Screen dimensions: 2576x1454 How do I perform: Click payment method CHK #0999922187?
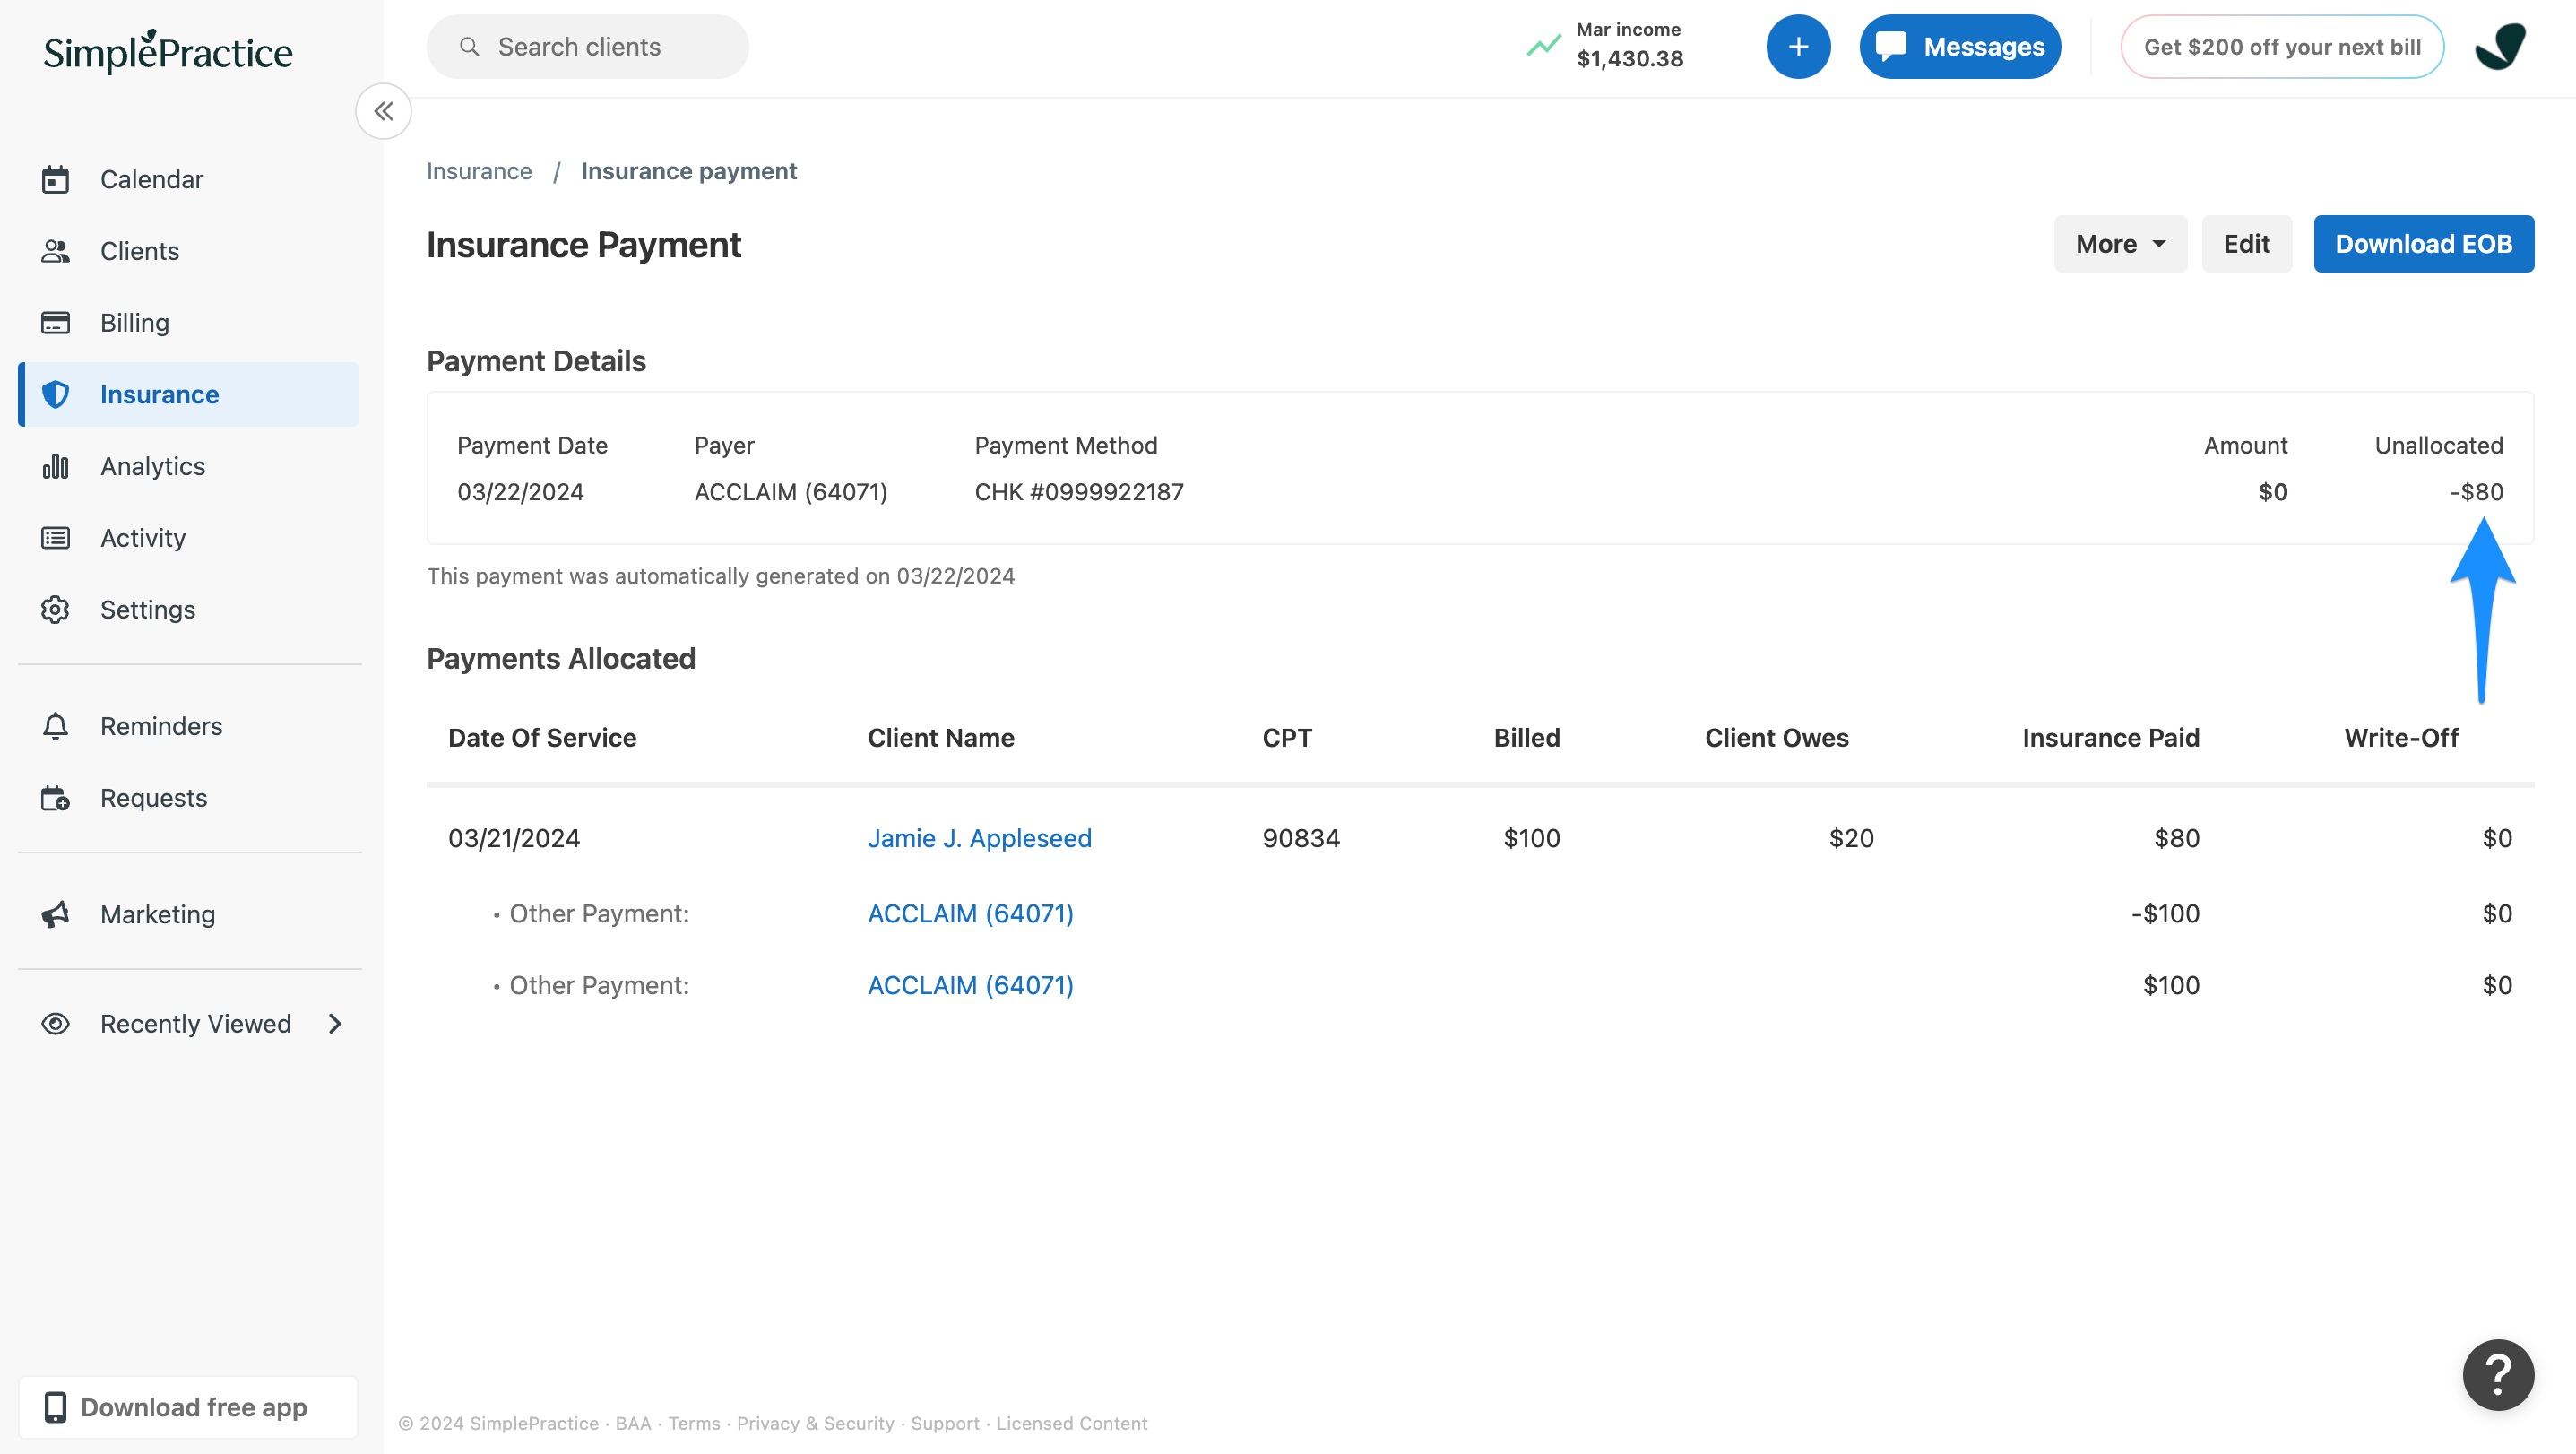pos(1079,492)
